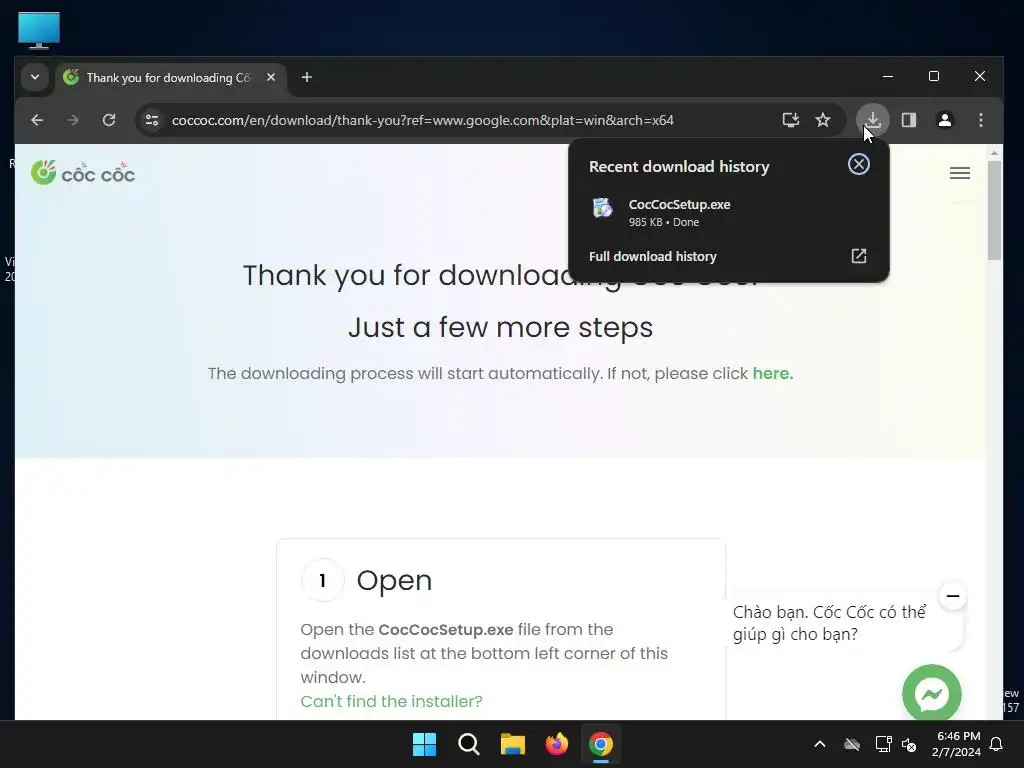The width and height of the screenshot is (1024, 768).
Task: Select the 'Thank you for downloading' tab
Action: pyautogui.click(x=171, y=78)
